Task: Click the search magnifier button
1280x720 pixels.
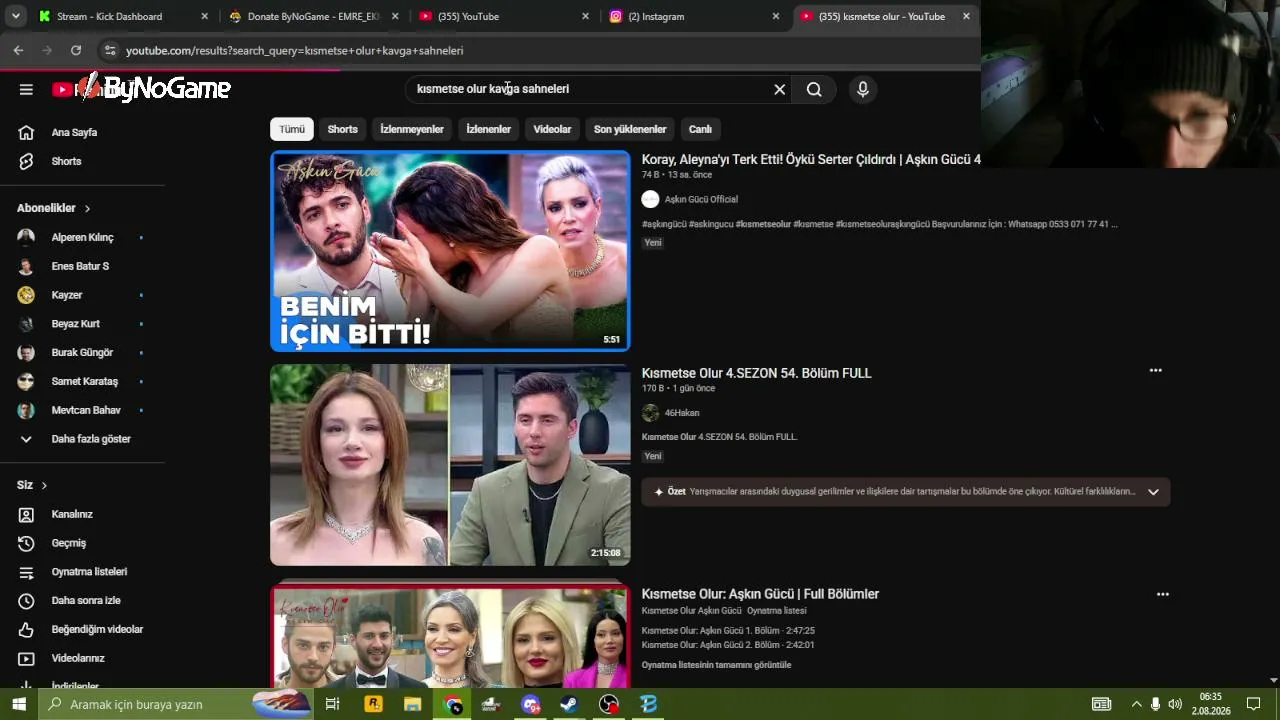Action: [x=814, y=89]
